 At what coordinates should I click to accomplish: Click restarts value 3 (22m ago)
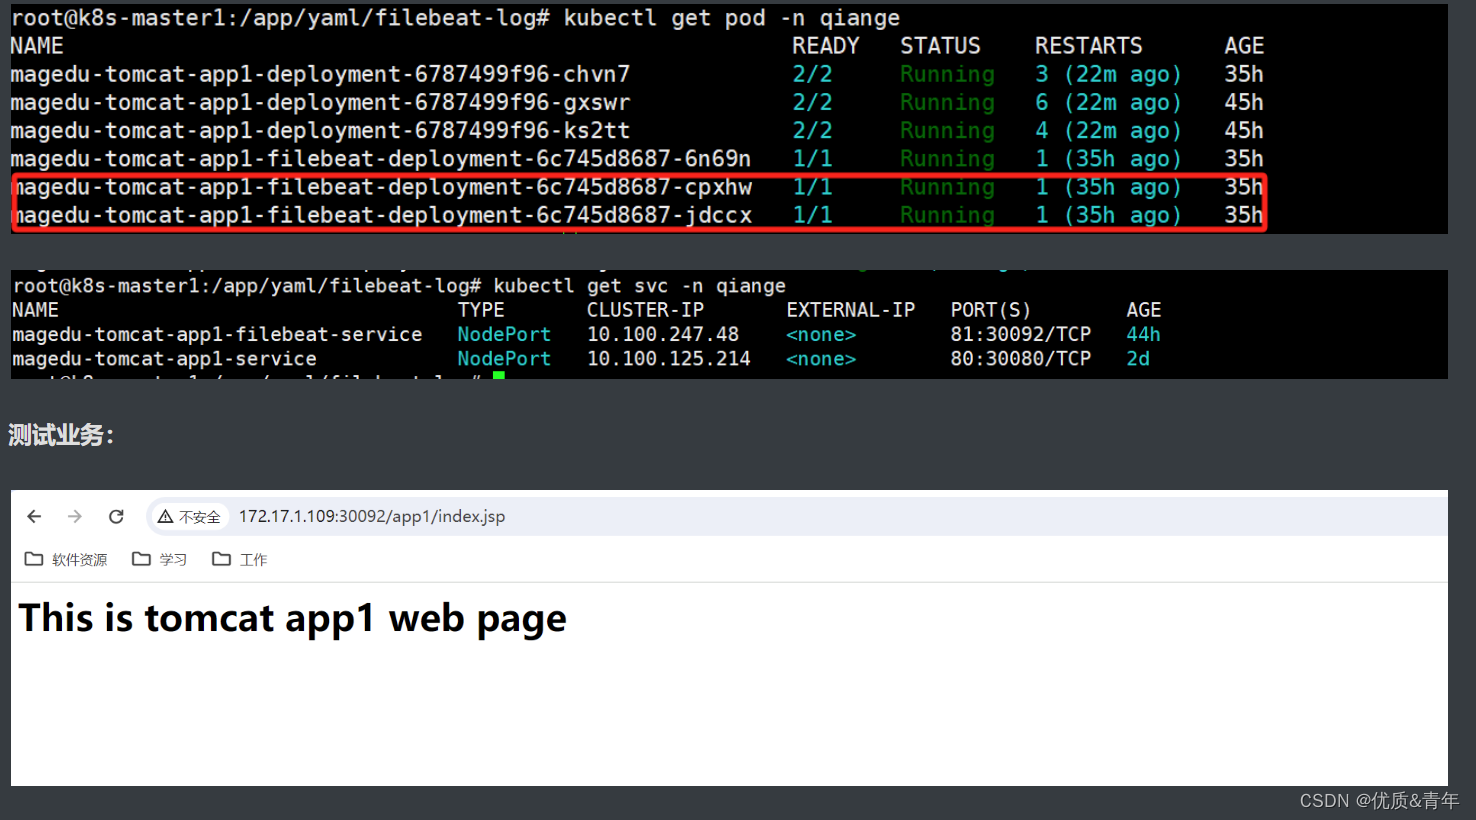[x=1108, y=74]
